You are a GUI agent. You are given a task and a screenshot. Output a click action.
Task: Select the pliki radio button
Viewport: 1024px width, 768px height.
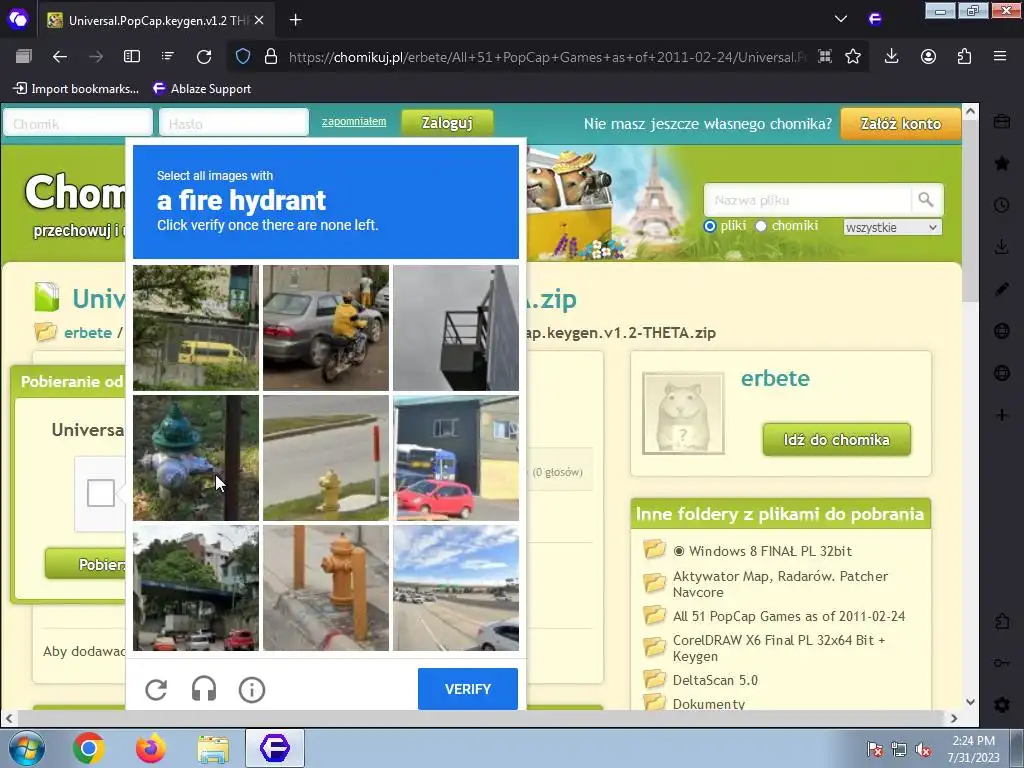tap(710, 226)
